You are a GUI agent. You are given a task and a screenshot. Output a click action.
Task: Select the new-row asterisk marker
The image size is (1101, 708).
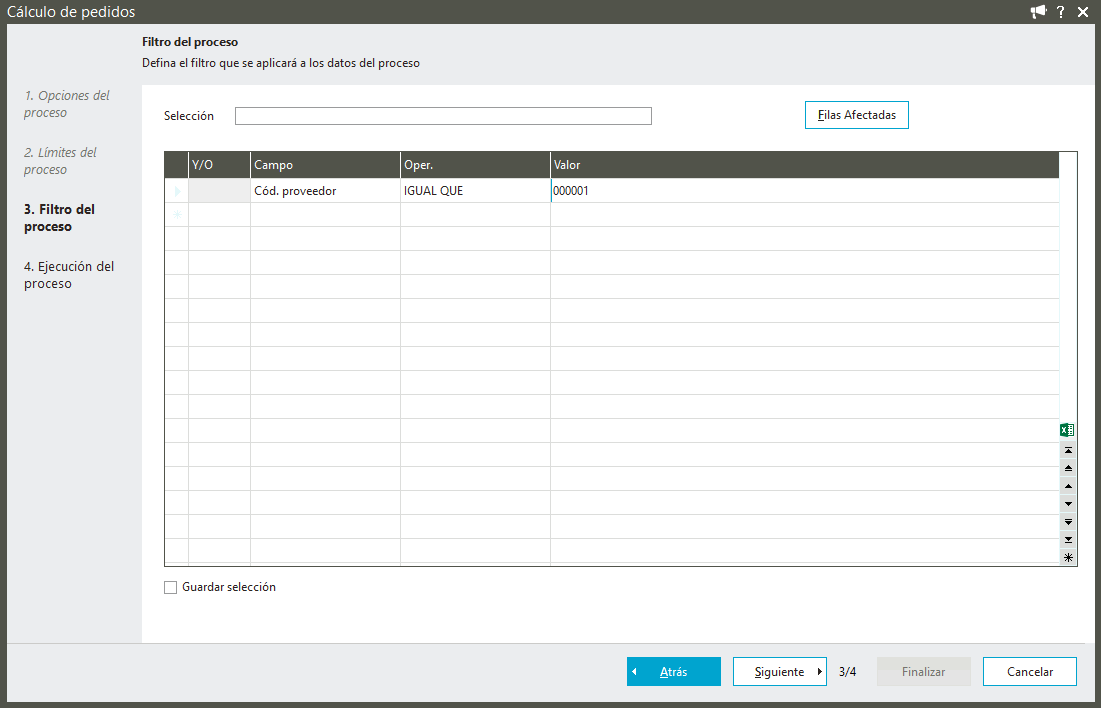pos(176,215)
